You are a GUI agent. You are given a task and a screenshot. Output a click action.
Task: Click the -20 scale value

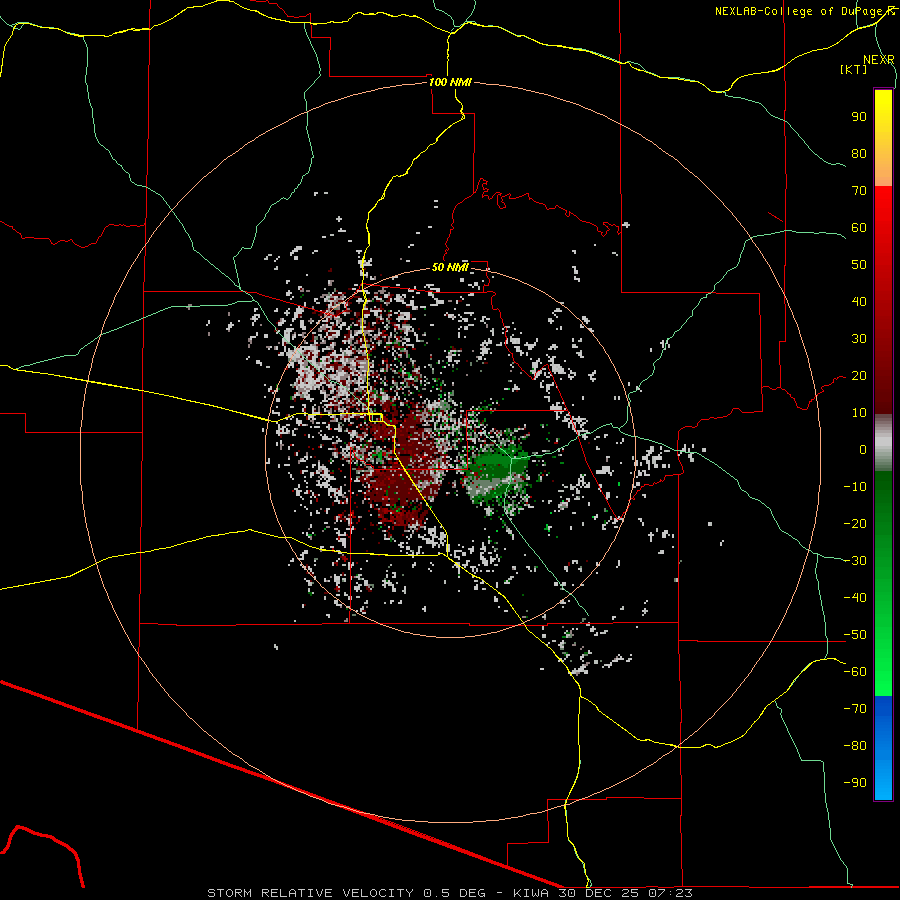click(855, 523)
